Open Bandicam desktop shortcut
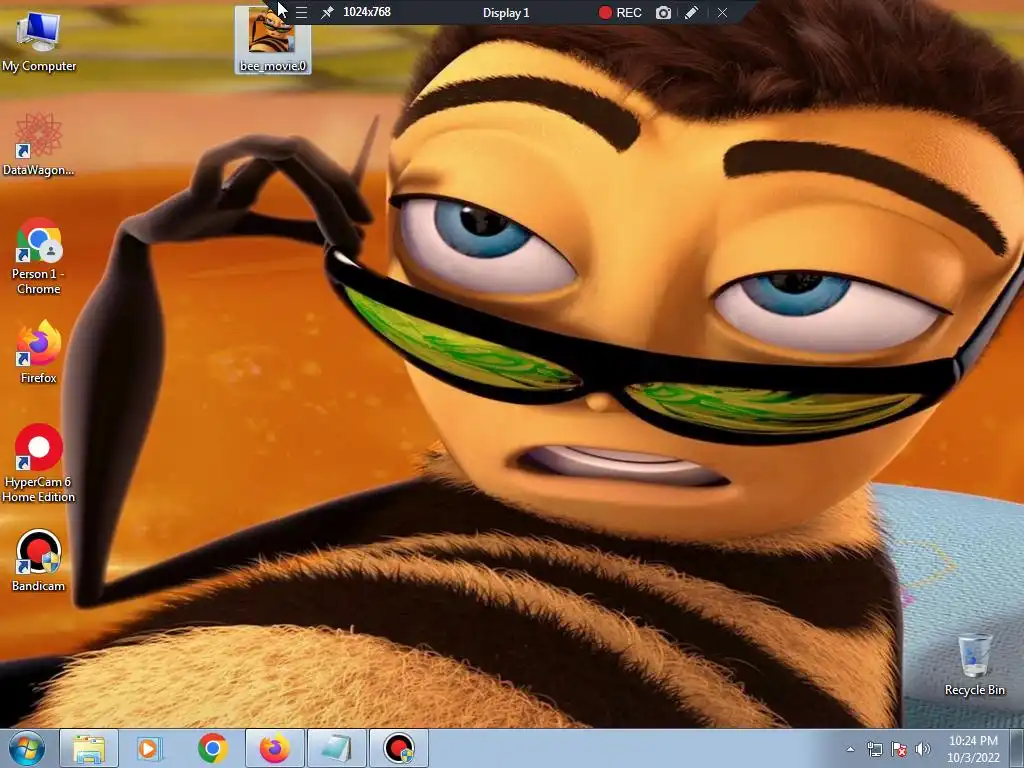 click(x=39, y=560)
